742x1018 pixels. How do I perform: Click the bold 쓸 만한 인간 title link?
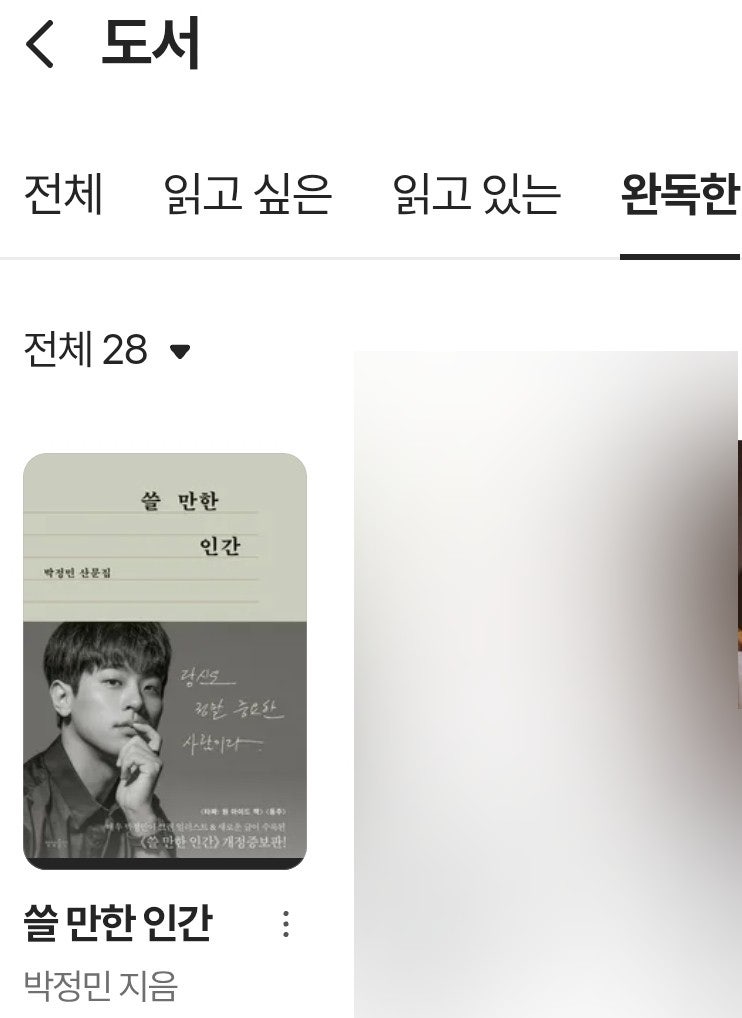point(117,923)
